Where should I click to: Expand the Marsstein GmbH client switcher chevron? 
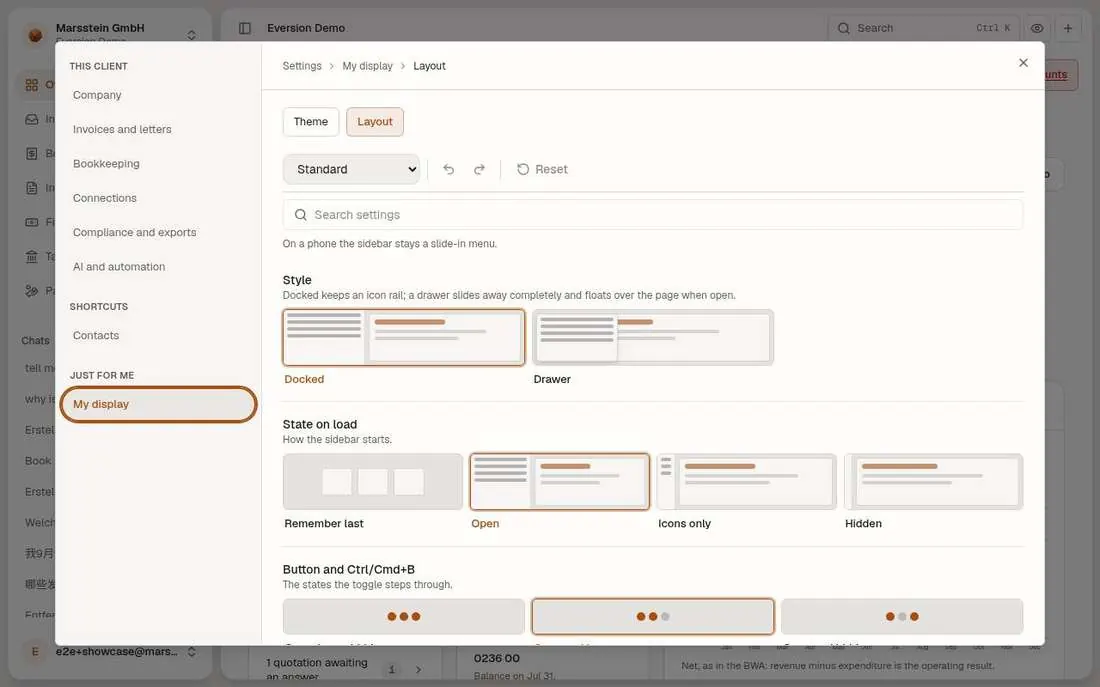[x=192, y=34]
